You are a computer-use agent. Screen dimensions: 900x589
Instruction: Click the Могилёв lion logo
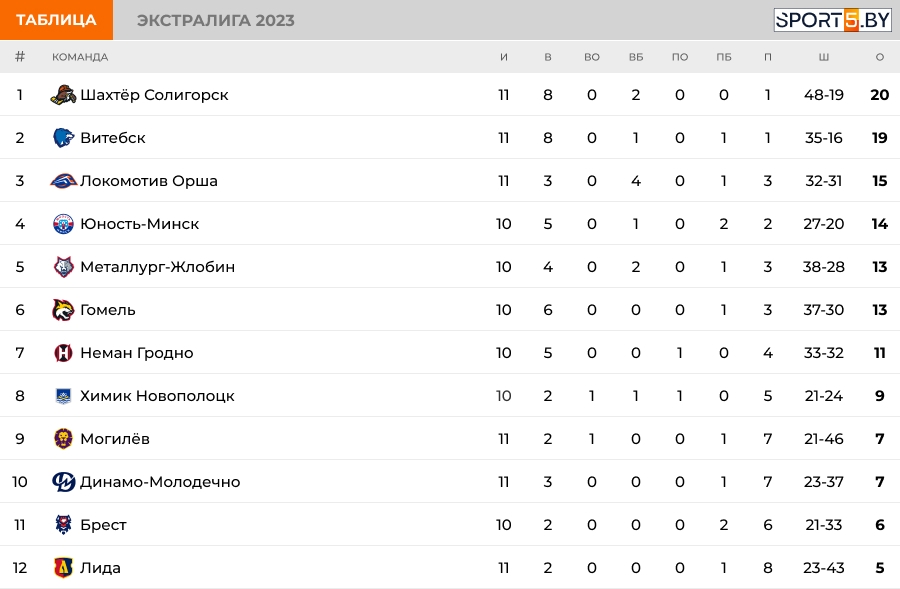click(63, 439)
